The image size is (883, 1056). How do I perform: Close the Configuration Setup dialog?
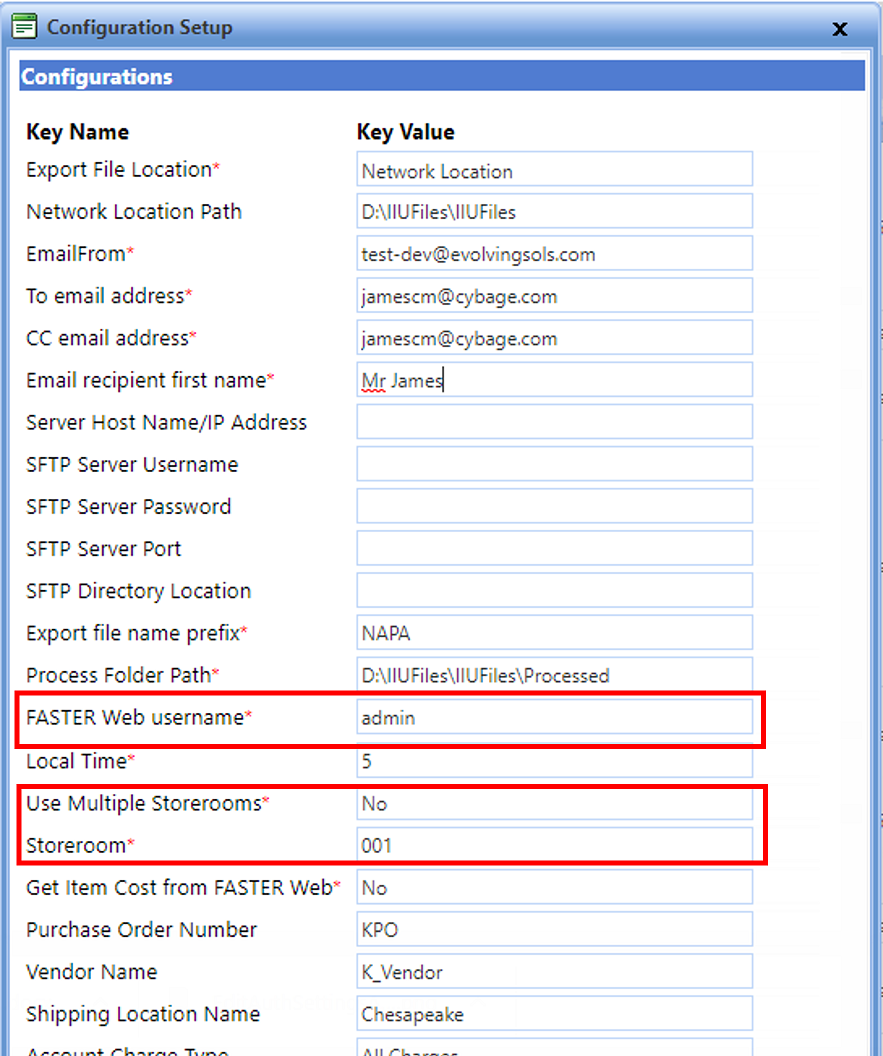point(839,29)
